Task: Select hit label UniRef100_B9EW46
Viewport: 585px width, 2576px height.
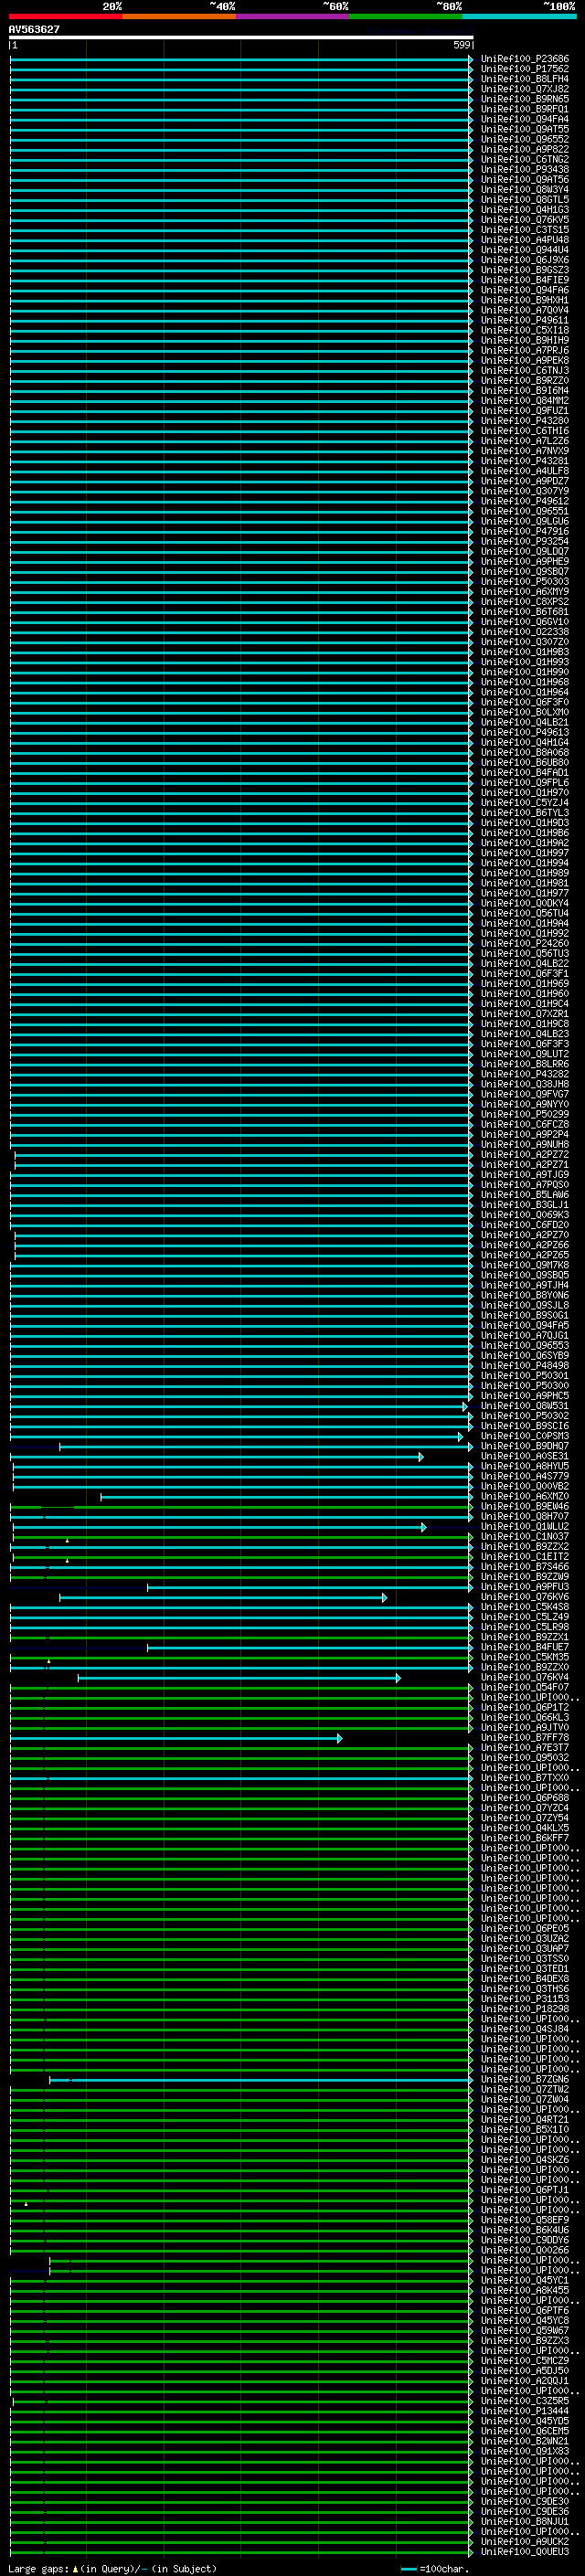Action: coord(524,1506)
